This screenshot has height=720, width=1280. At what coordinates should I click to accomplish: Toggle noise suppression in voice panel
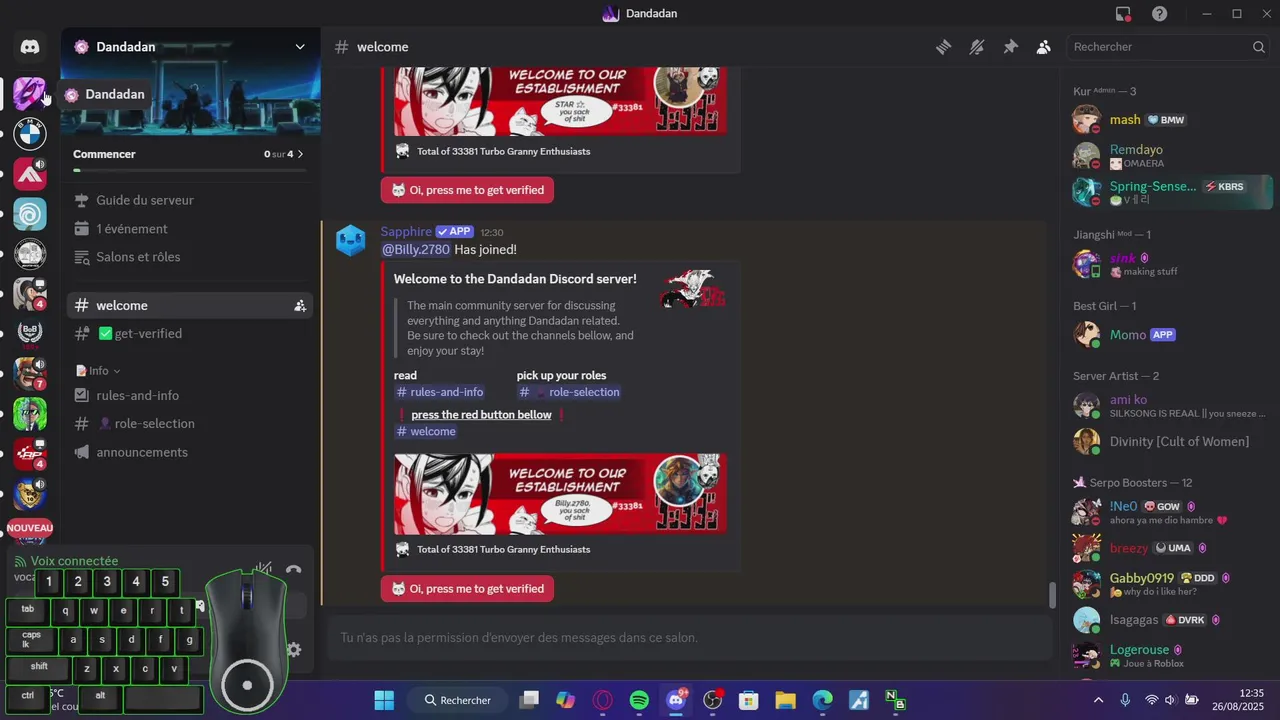pyautogui.click(x=263, y=570)
